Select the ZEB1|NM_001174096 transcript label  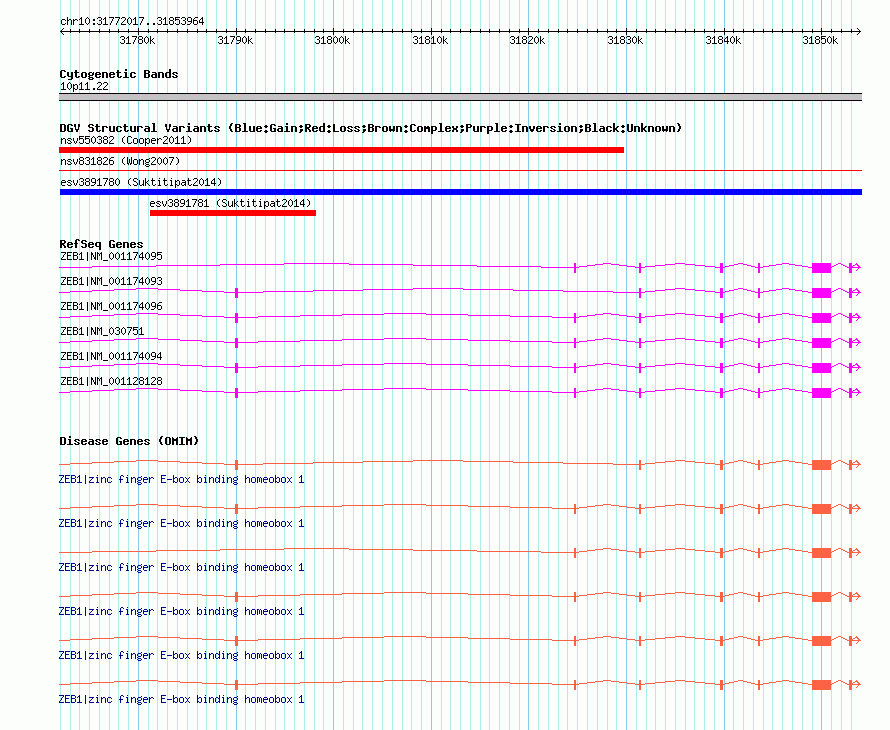111,306
